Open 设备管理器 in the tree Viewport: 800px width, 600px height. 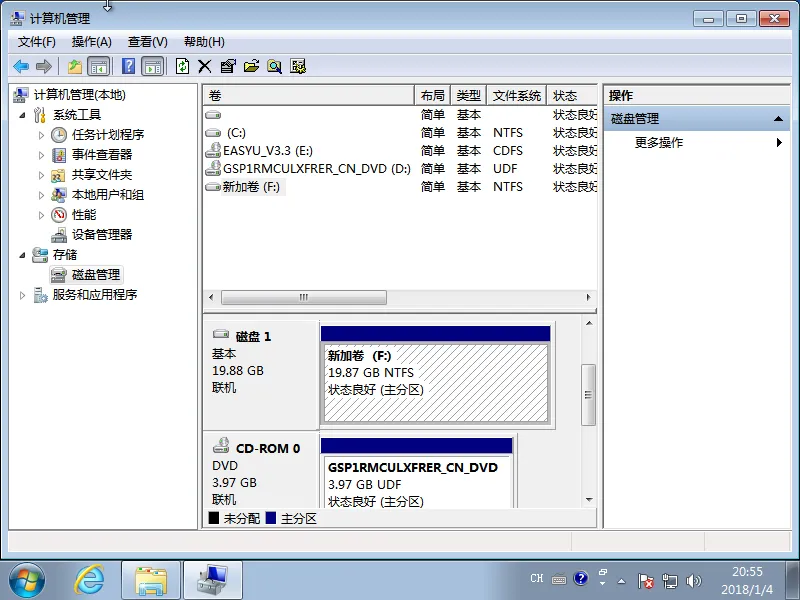102,235
